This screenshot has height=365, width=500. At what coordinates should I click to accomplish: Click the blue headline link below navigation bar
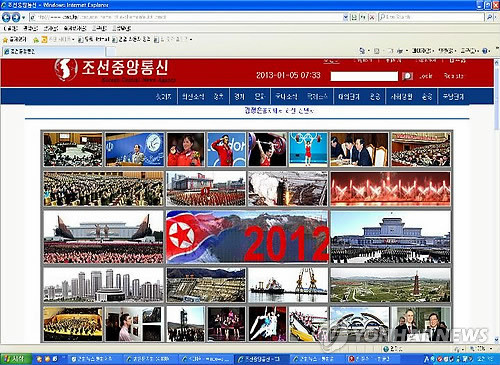point(279,111)
